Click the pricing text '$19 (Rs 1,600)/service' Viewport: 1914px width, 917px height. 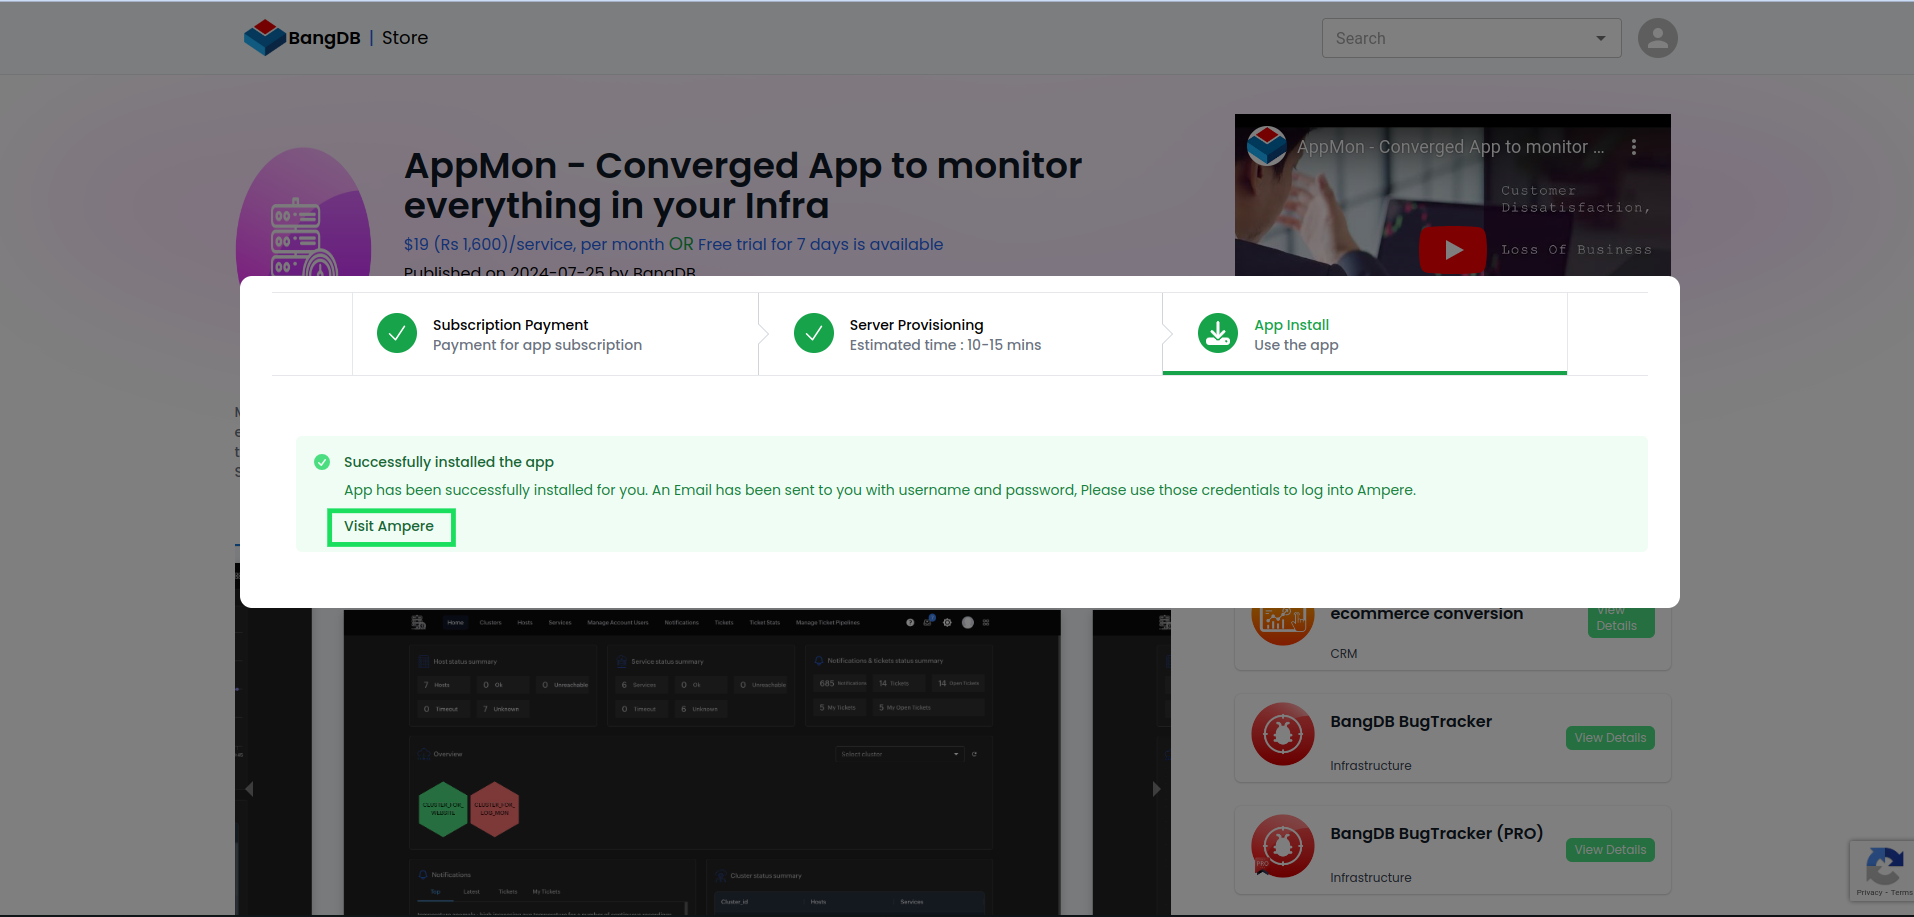490,244
